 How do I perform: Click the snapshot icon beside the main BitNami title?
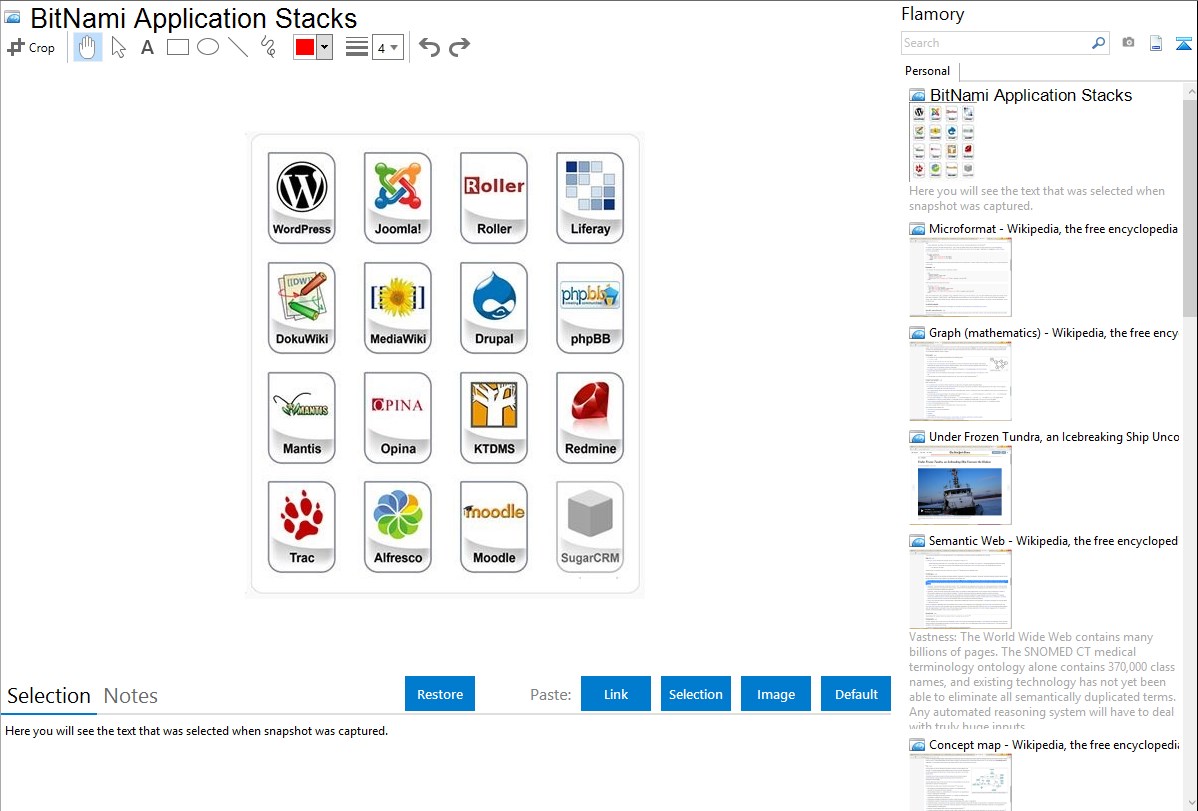[x=12, y=18]
